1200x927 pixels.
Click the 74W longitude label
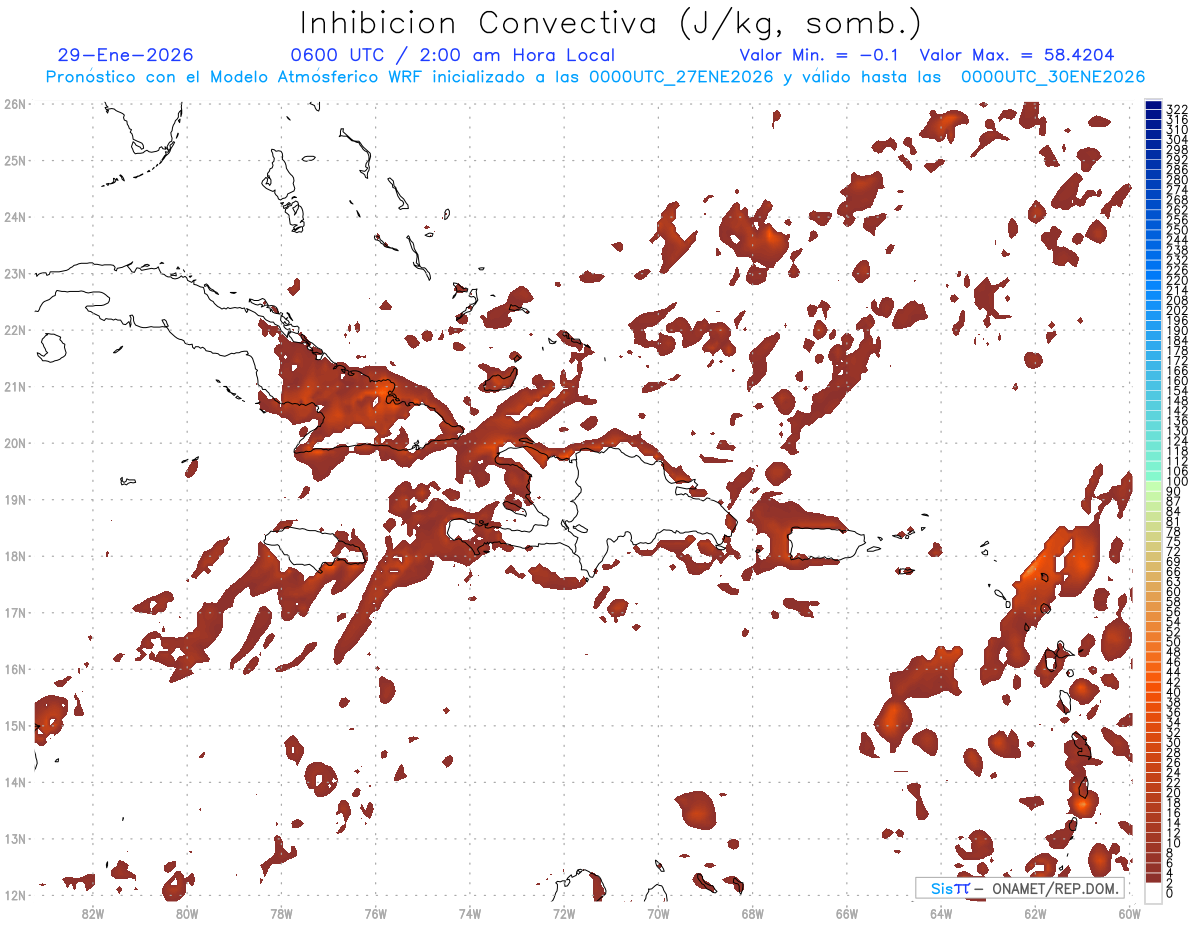tap(469, 913)
